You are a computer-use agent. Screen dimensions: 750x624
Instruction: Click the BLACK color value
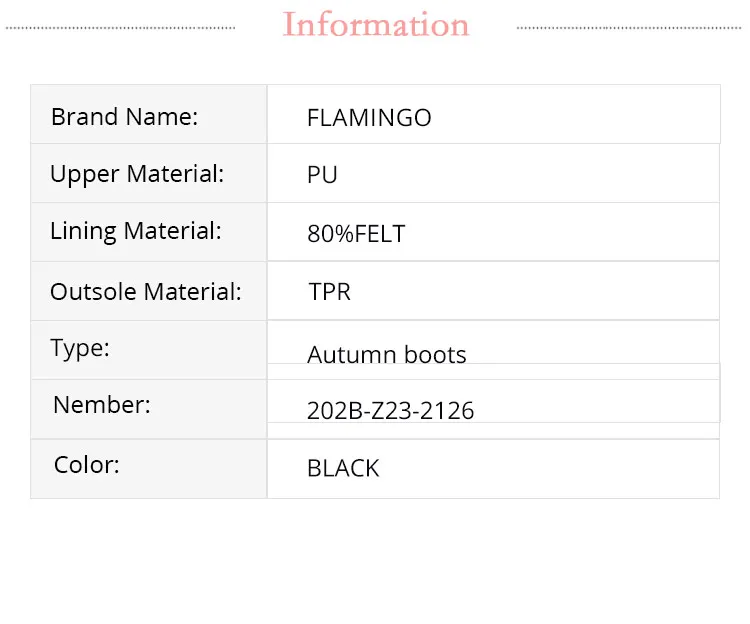click(343, 468)
